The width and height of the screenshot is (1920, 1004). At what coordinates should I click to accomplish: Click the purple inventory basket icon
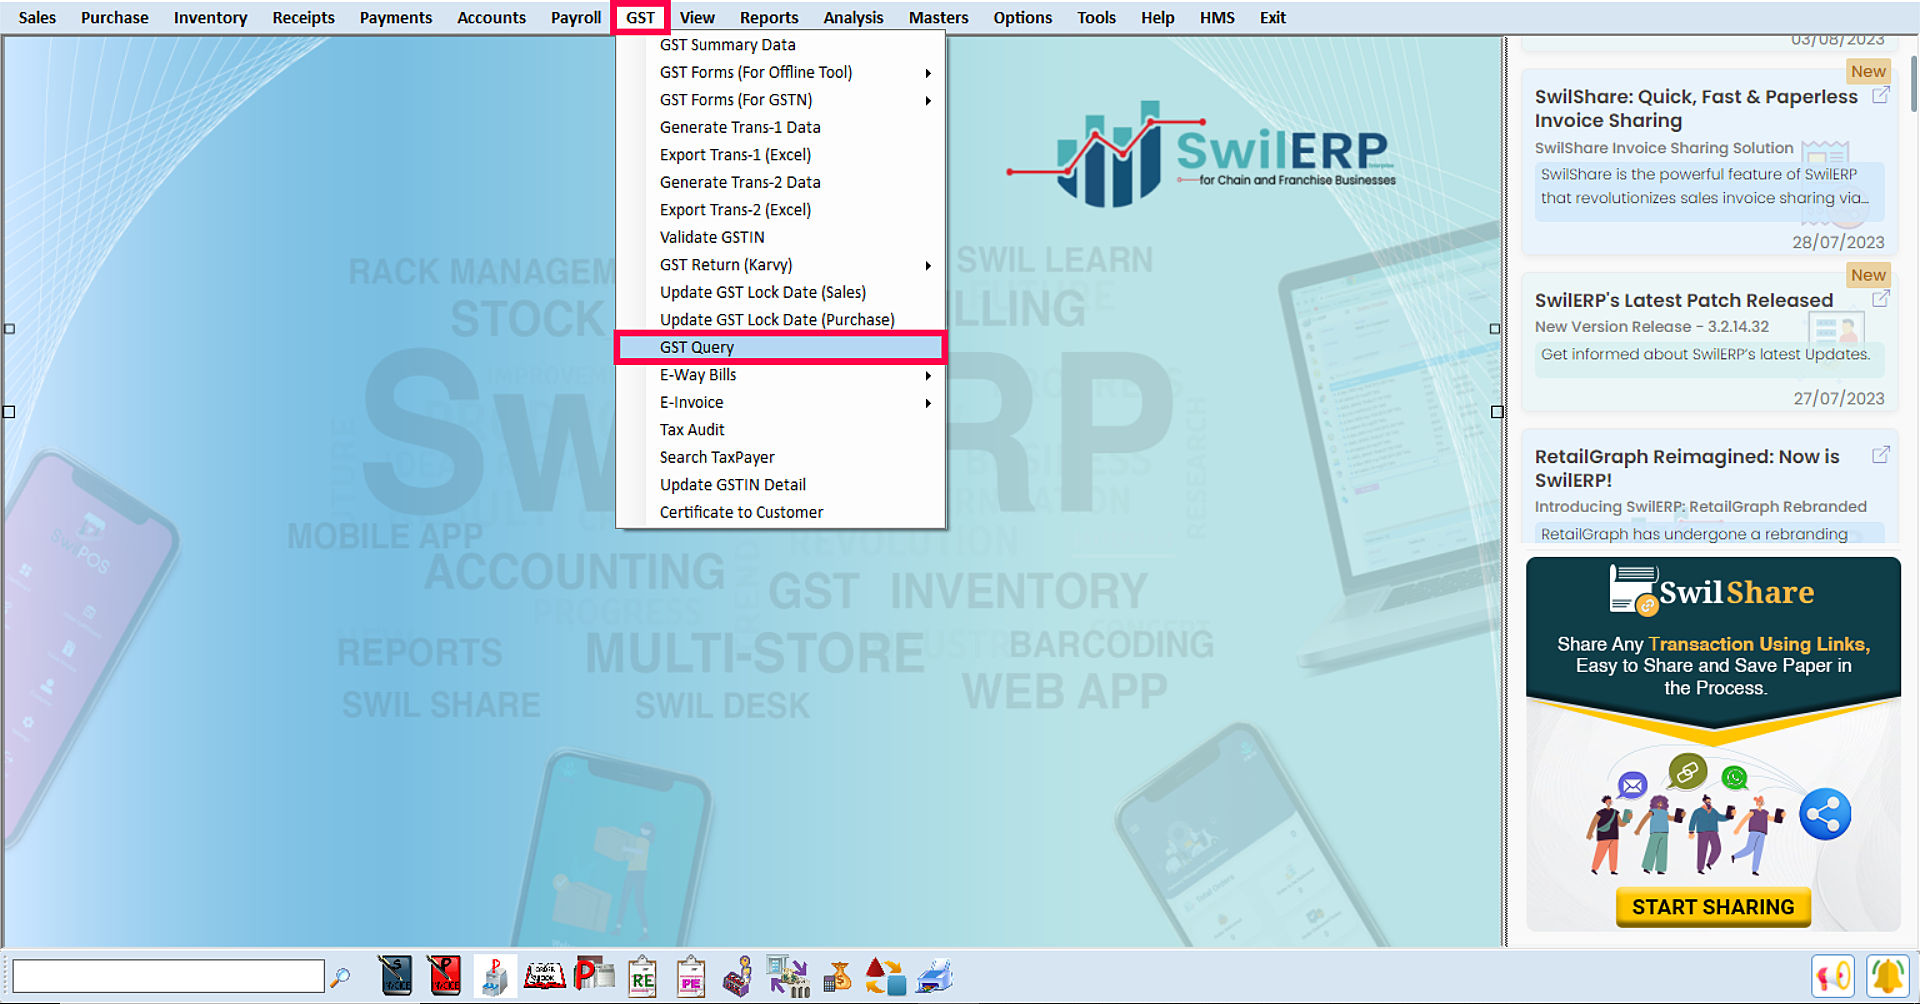pos(738,977)
